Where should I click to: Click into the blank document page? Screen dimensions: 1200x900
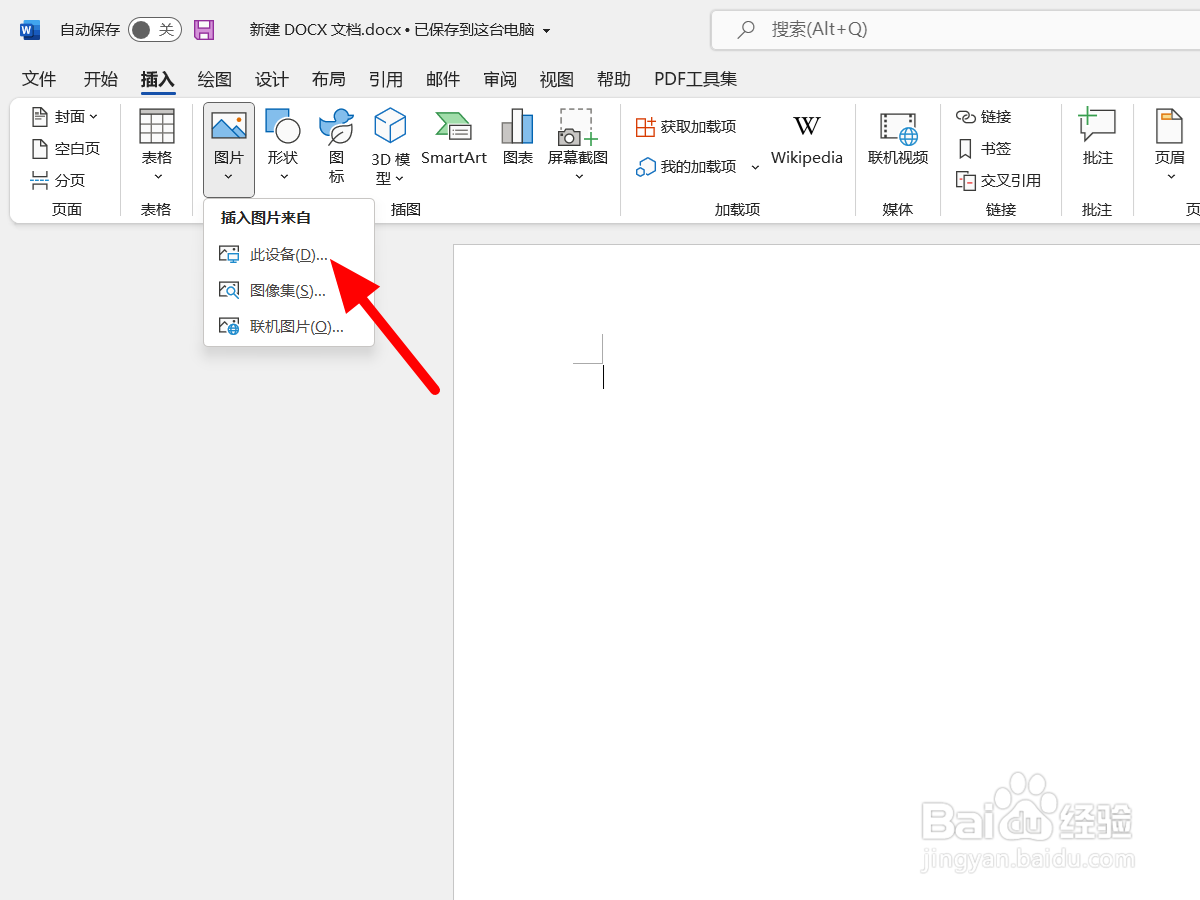tap(826, 572)
